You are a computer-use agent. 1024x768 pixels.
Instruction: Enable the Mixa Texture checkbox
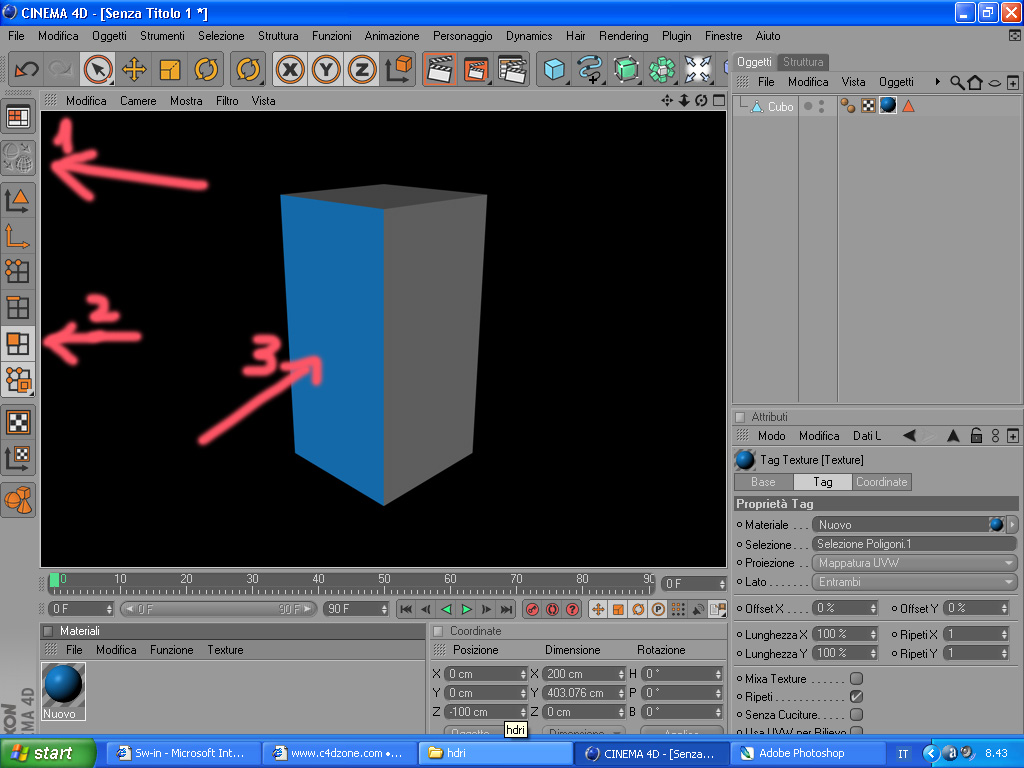tap(856, 679)
